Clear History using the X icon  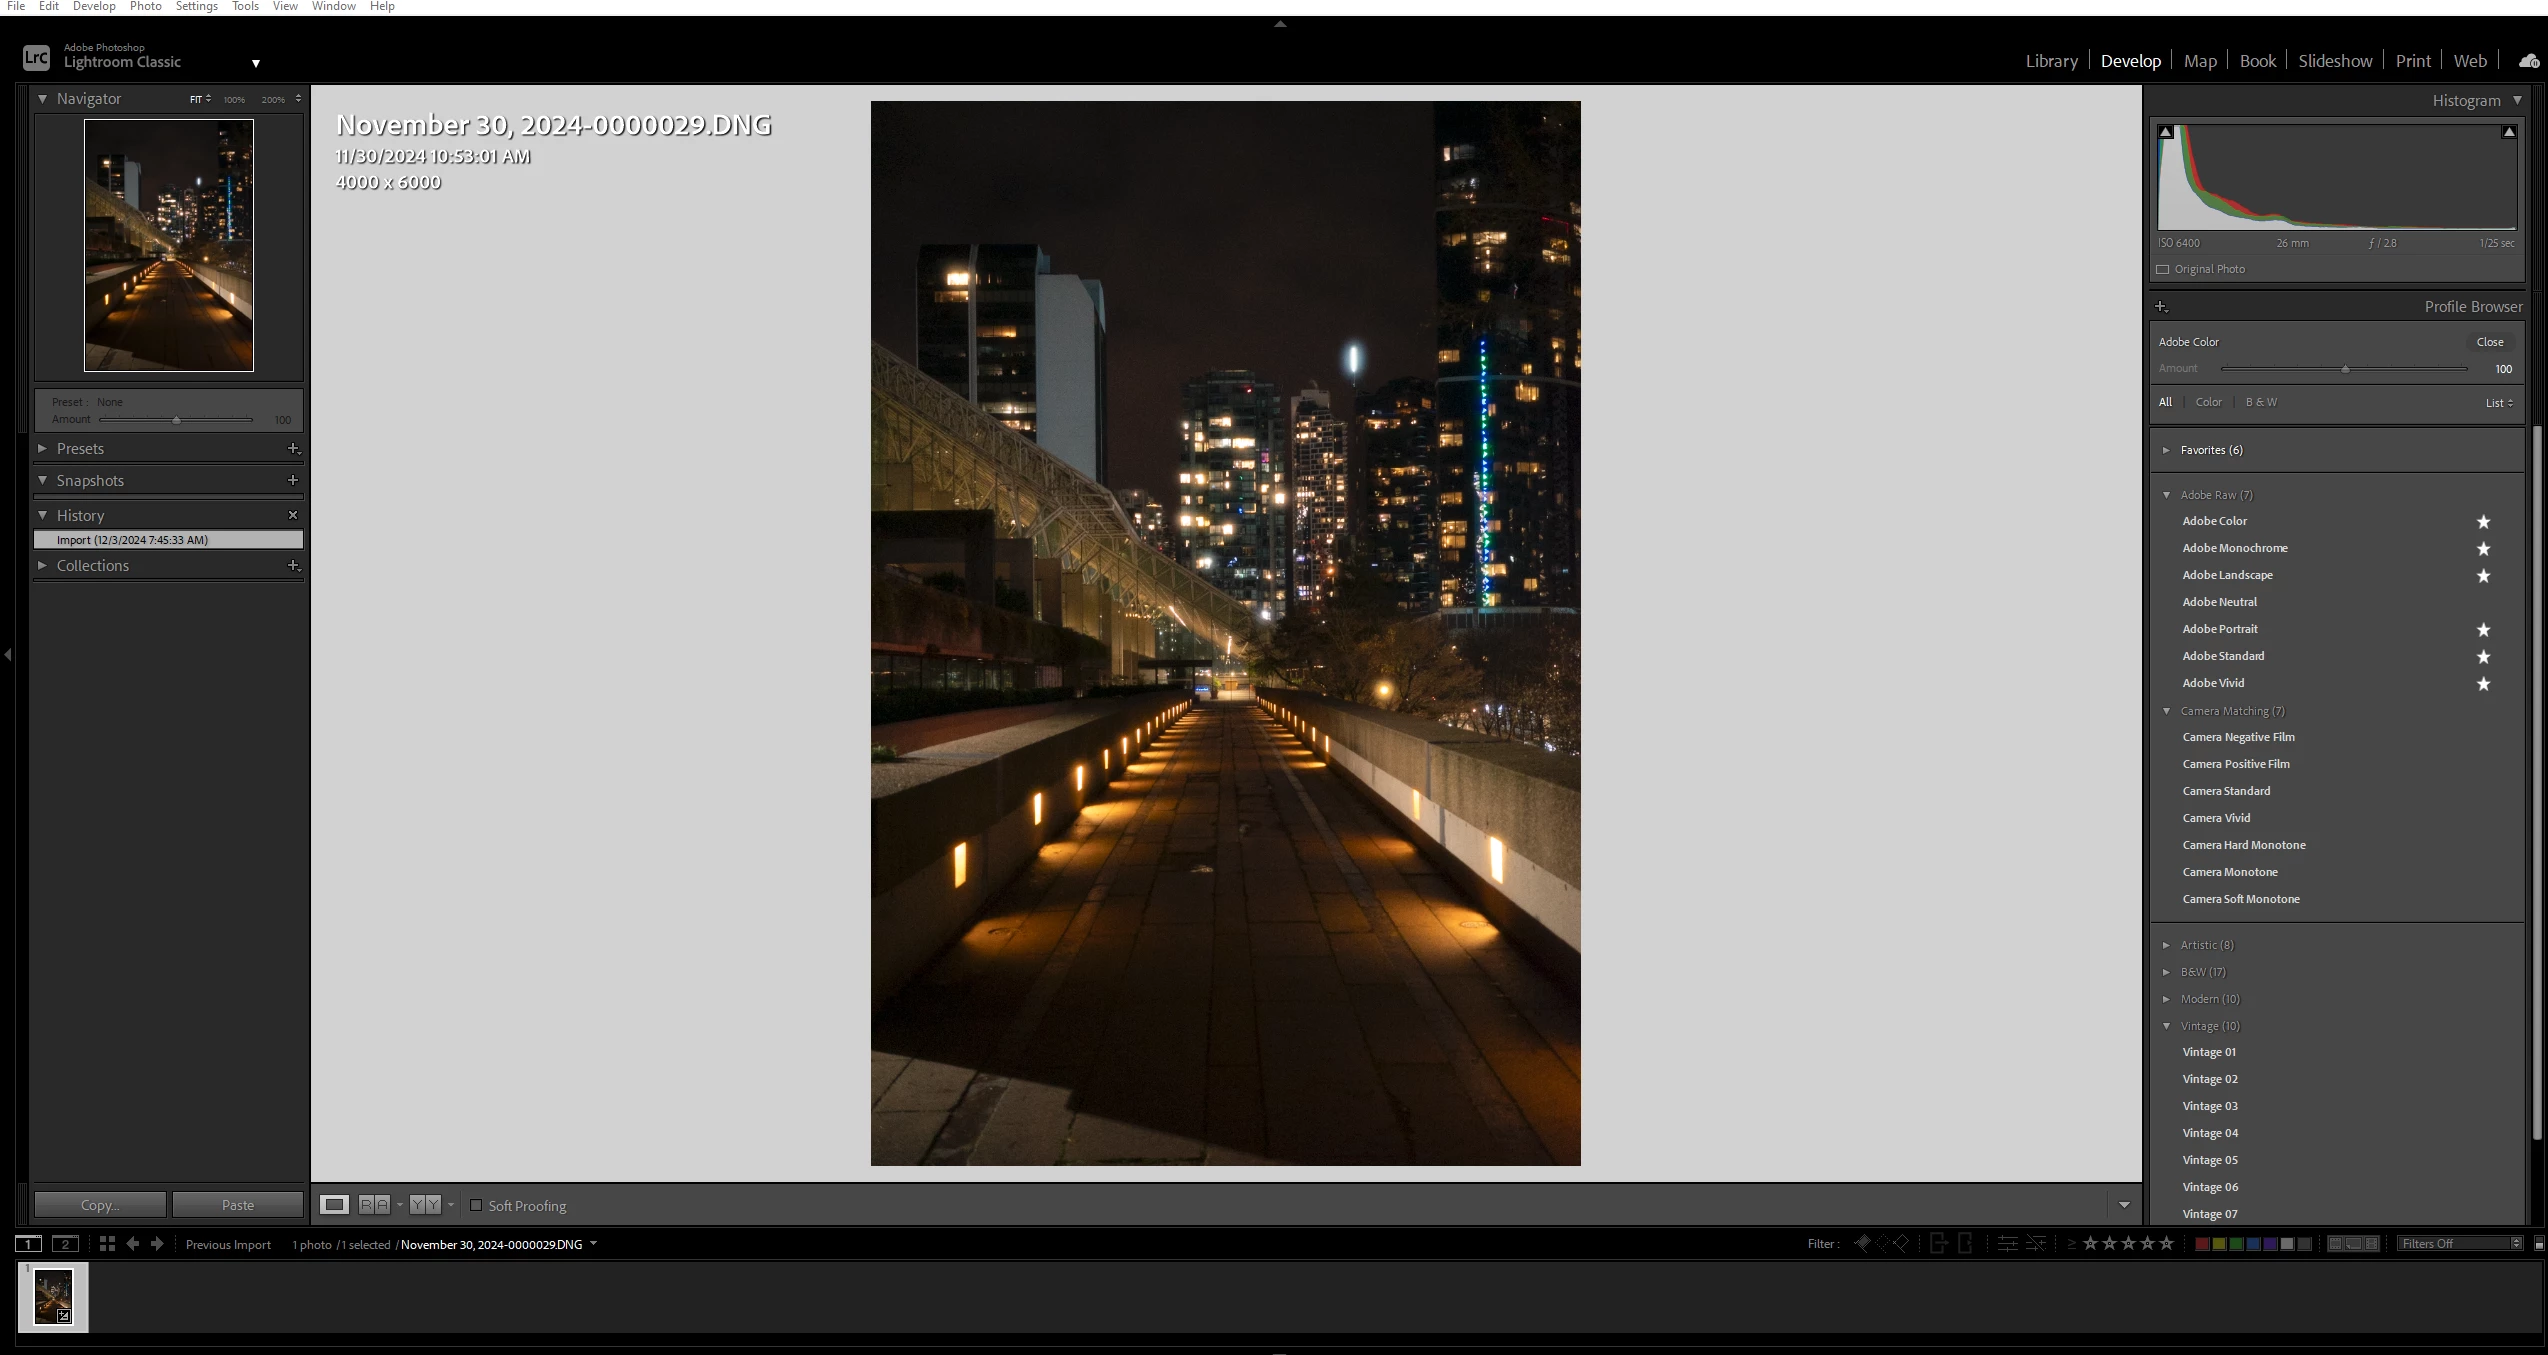point(293,515)
